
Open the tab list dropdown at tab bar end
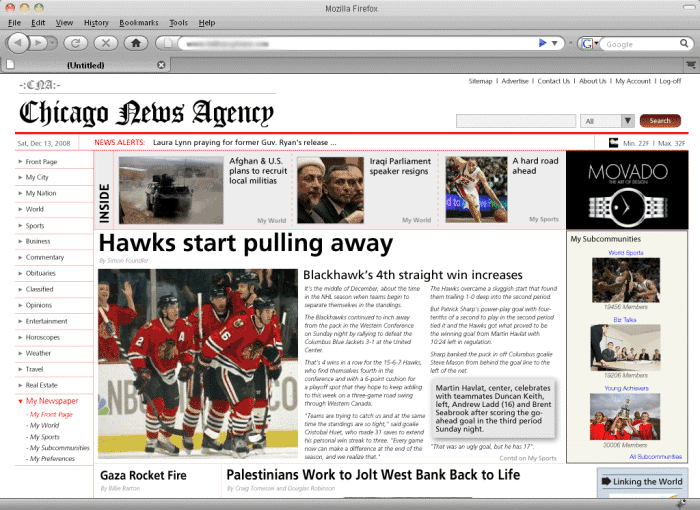tap(691, 65)
